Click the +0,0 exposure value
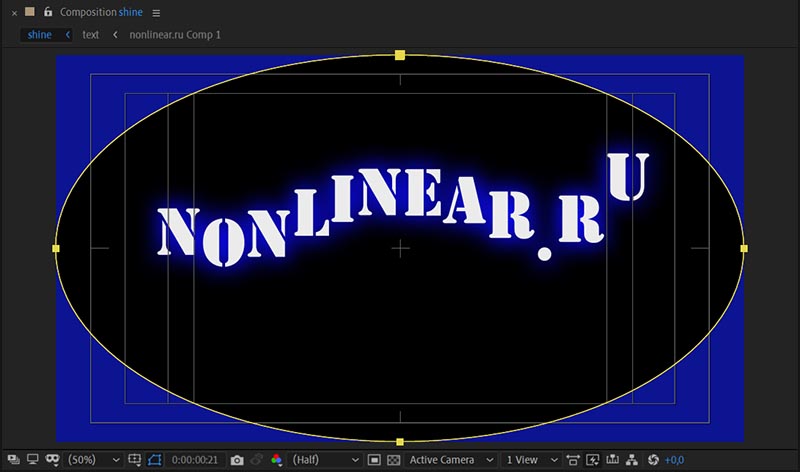This screenshot has width=800, height=472. [674, 460]
